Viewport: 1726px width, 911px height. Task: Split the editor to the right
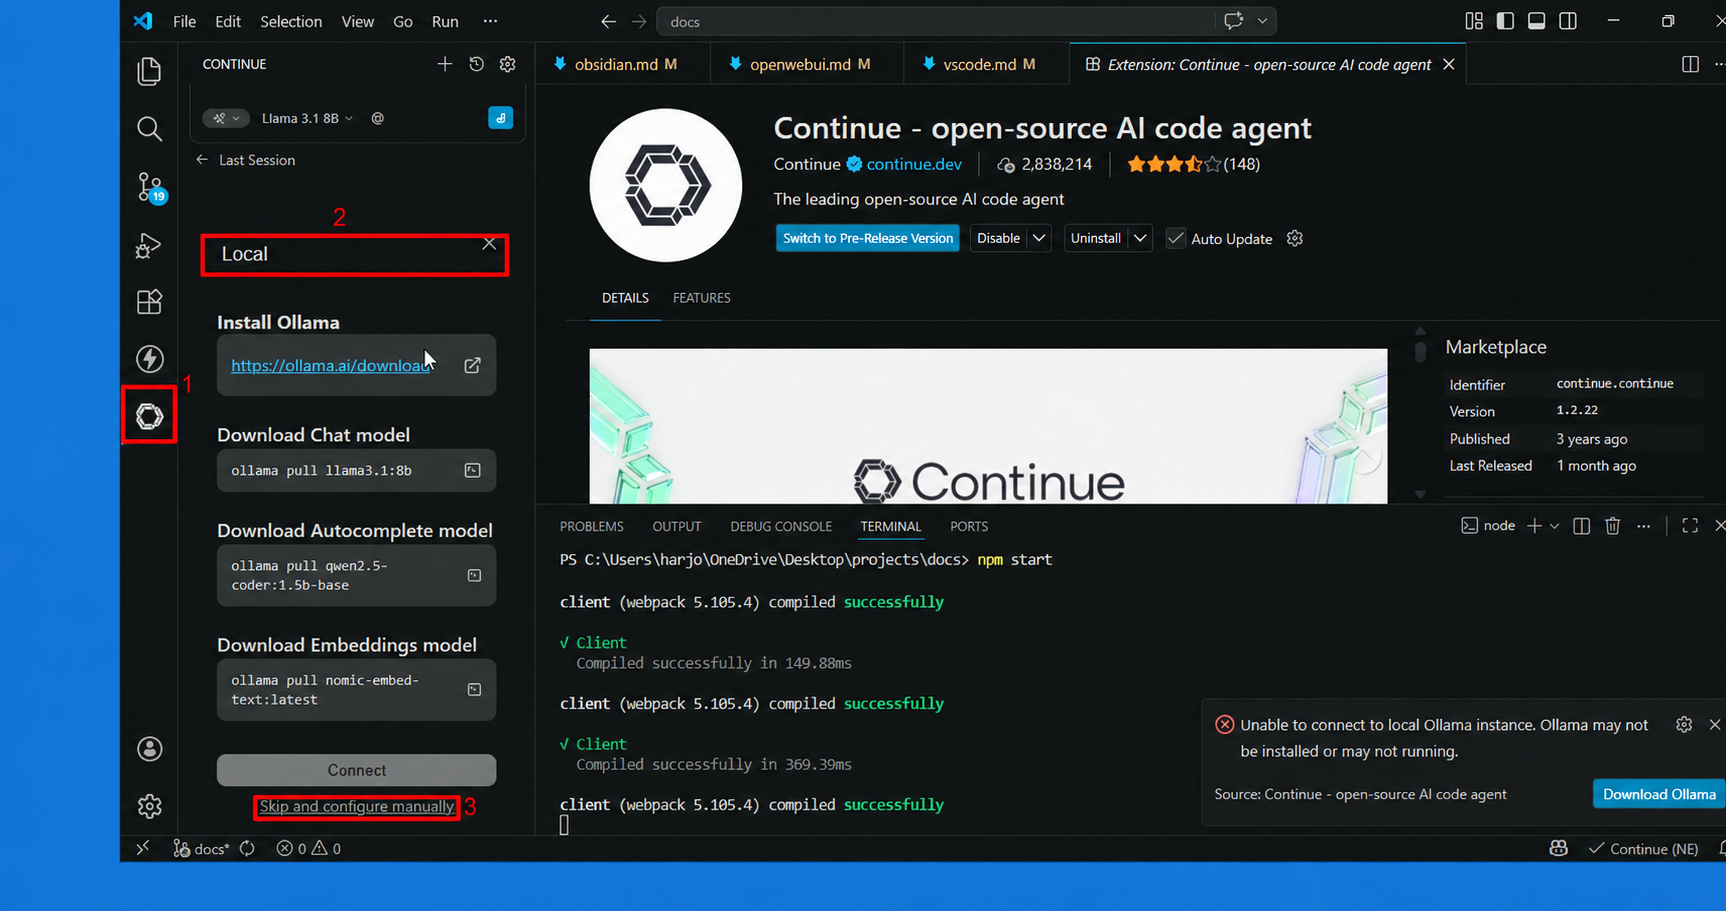pyautogui.click(x=1690, y=64)
